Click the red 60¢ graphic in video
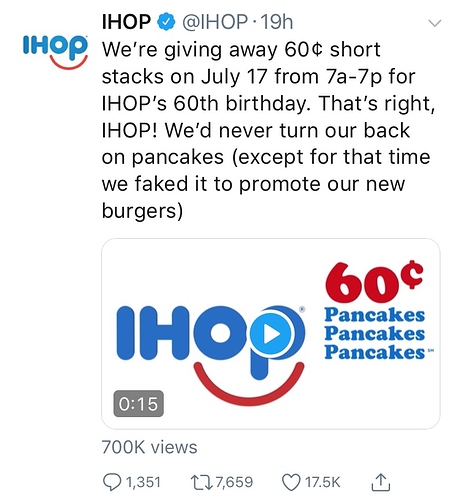Image resolution: width=460 pixels, height=500 pixels. 374,282
